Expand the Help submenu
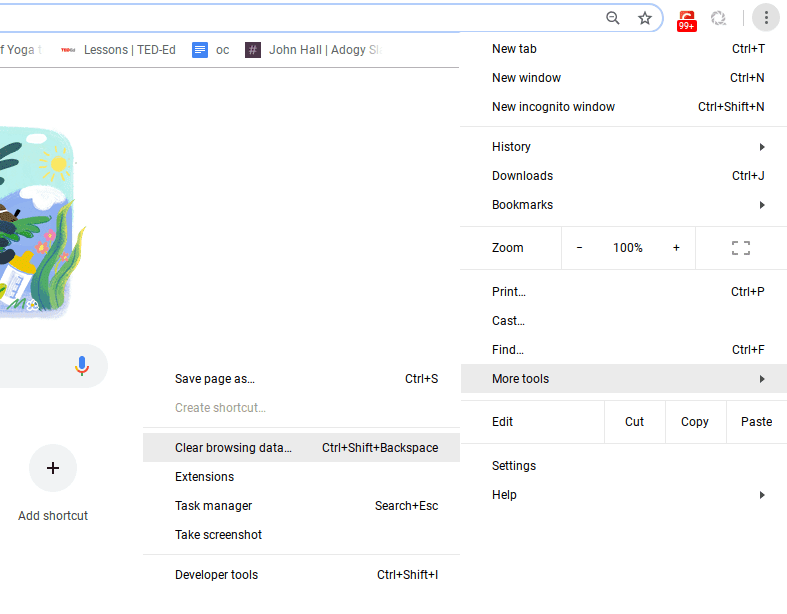This screenshot has width=787, height=614. pos(623,495)
